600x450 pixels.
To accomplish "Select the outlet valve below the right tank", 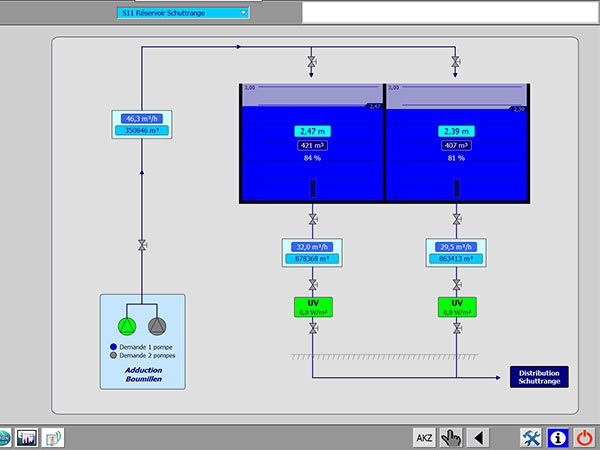I will click(x=457, y=219).
